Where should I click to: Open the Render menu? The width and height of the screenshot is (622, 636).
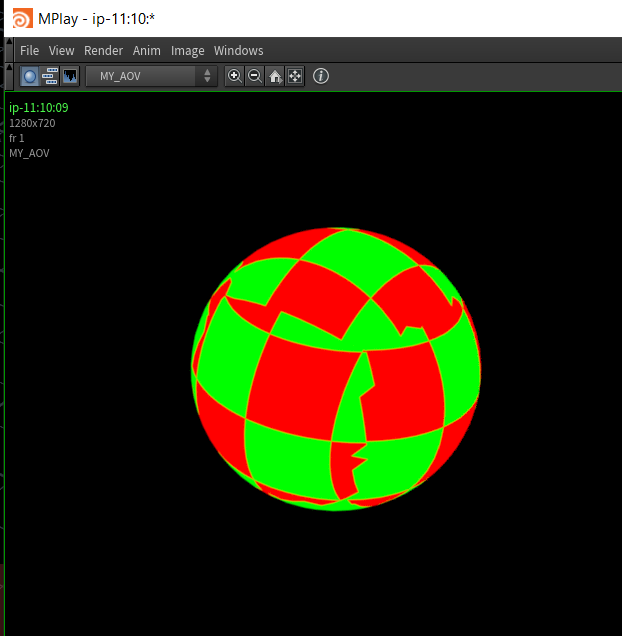[x=103, y=51]
